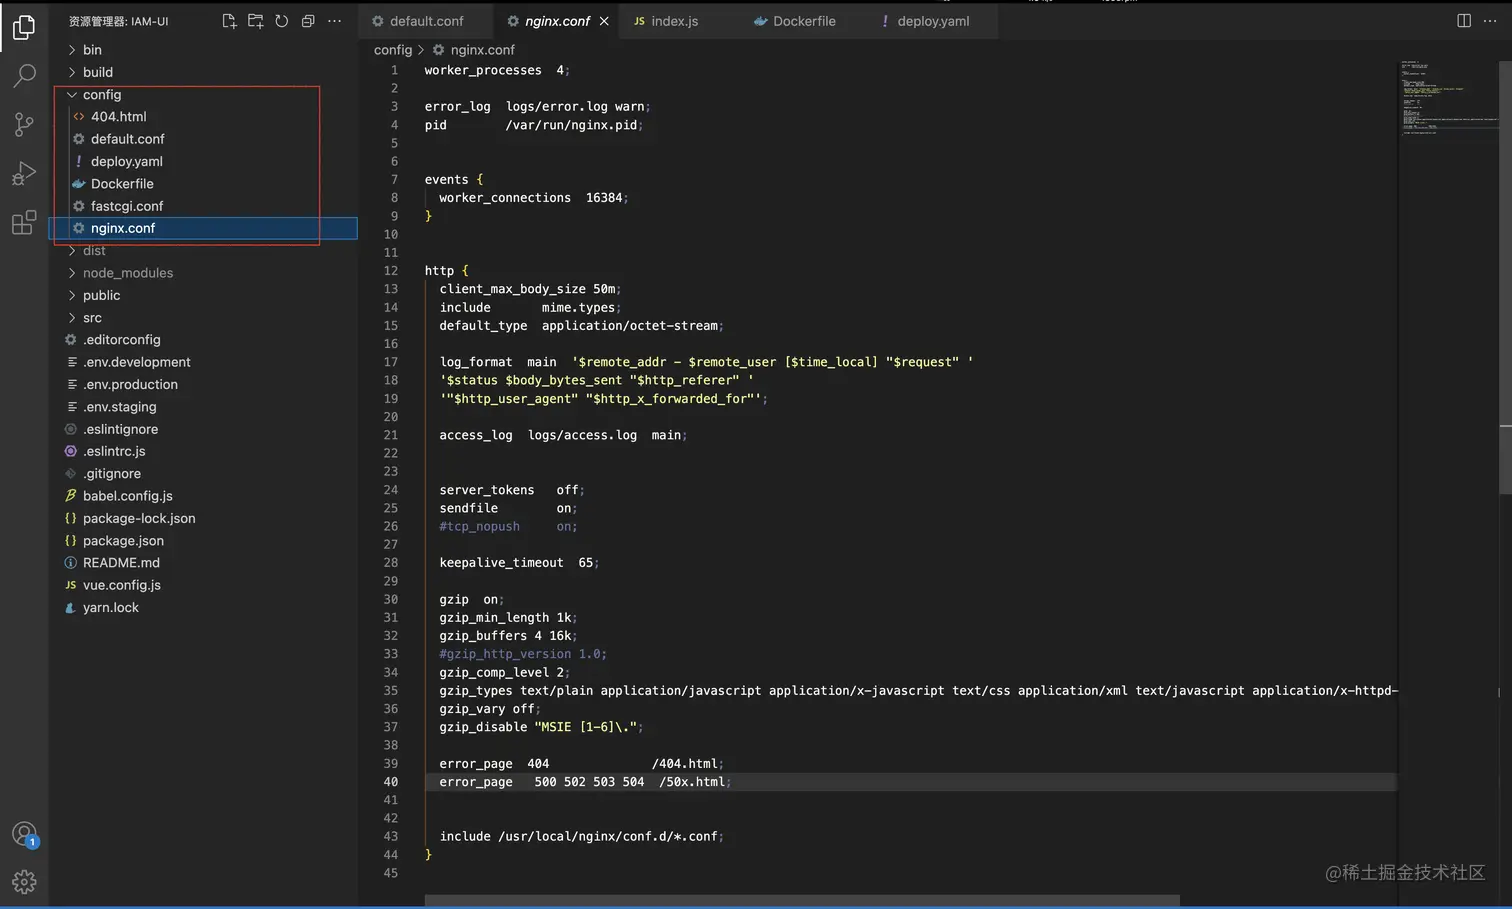Expand the bin folder
This screenshot has width=1512, height=909.
pos(203,50)
